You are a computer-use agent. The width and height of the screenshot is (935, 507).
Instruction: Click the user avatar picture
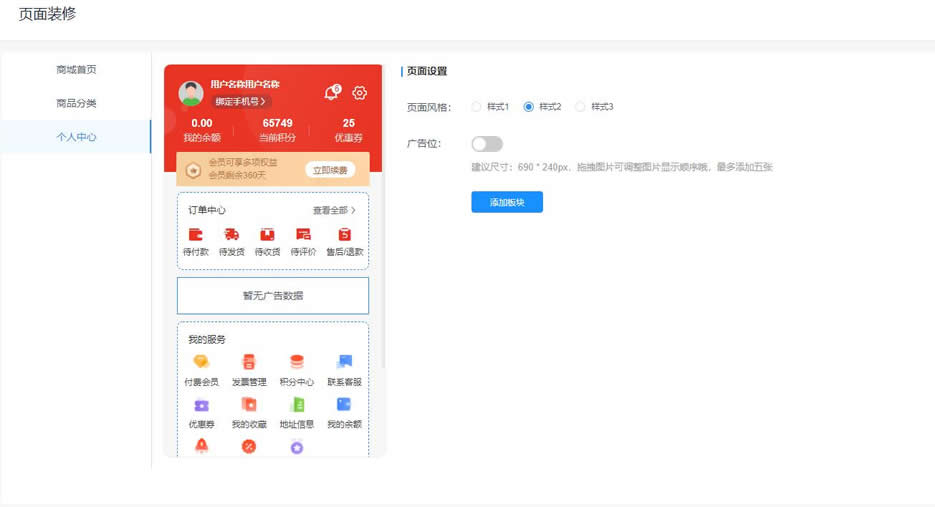pos(191,94)
